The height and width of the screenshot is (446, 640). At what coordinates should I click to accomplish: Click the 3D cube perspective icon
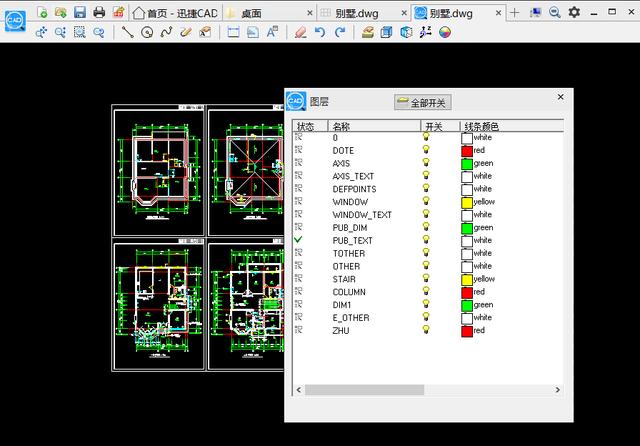pyautogui.click(x=406, y=32)
